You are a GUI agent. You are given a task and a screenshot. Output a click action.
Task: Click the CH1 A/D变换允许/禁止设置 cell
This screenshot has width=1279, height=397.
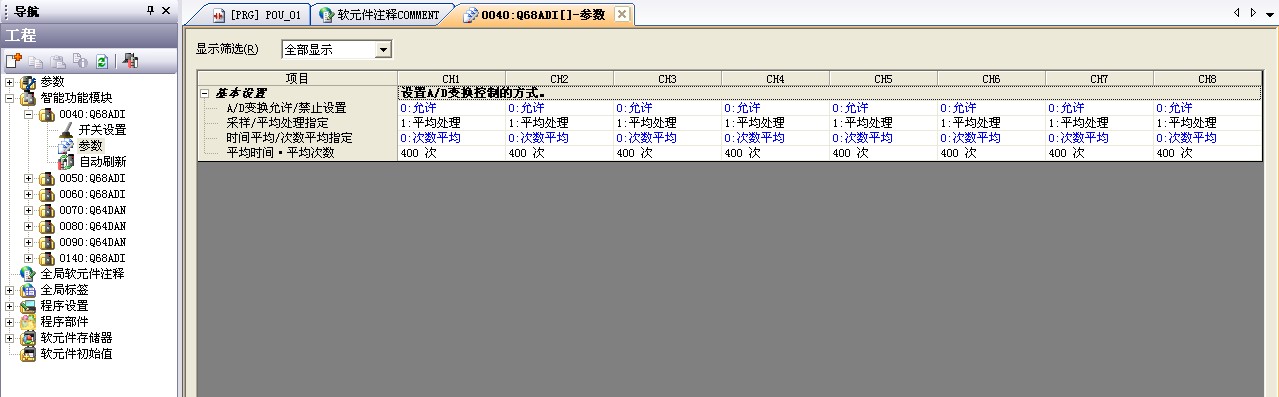tap(451, 107)
